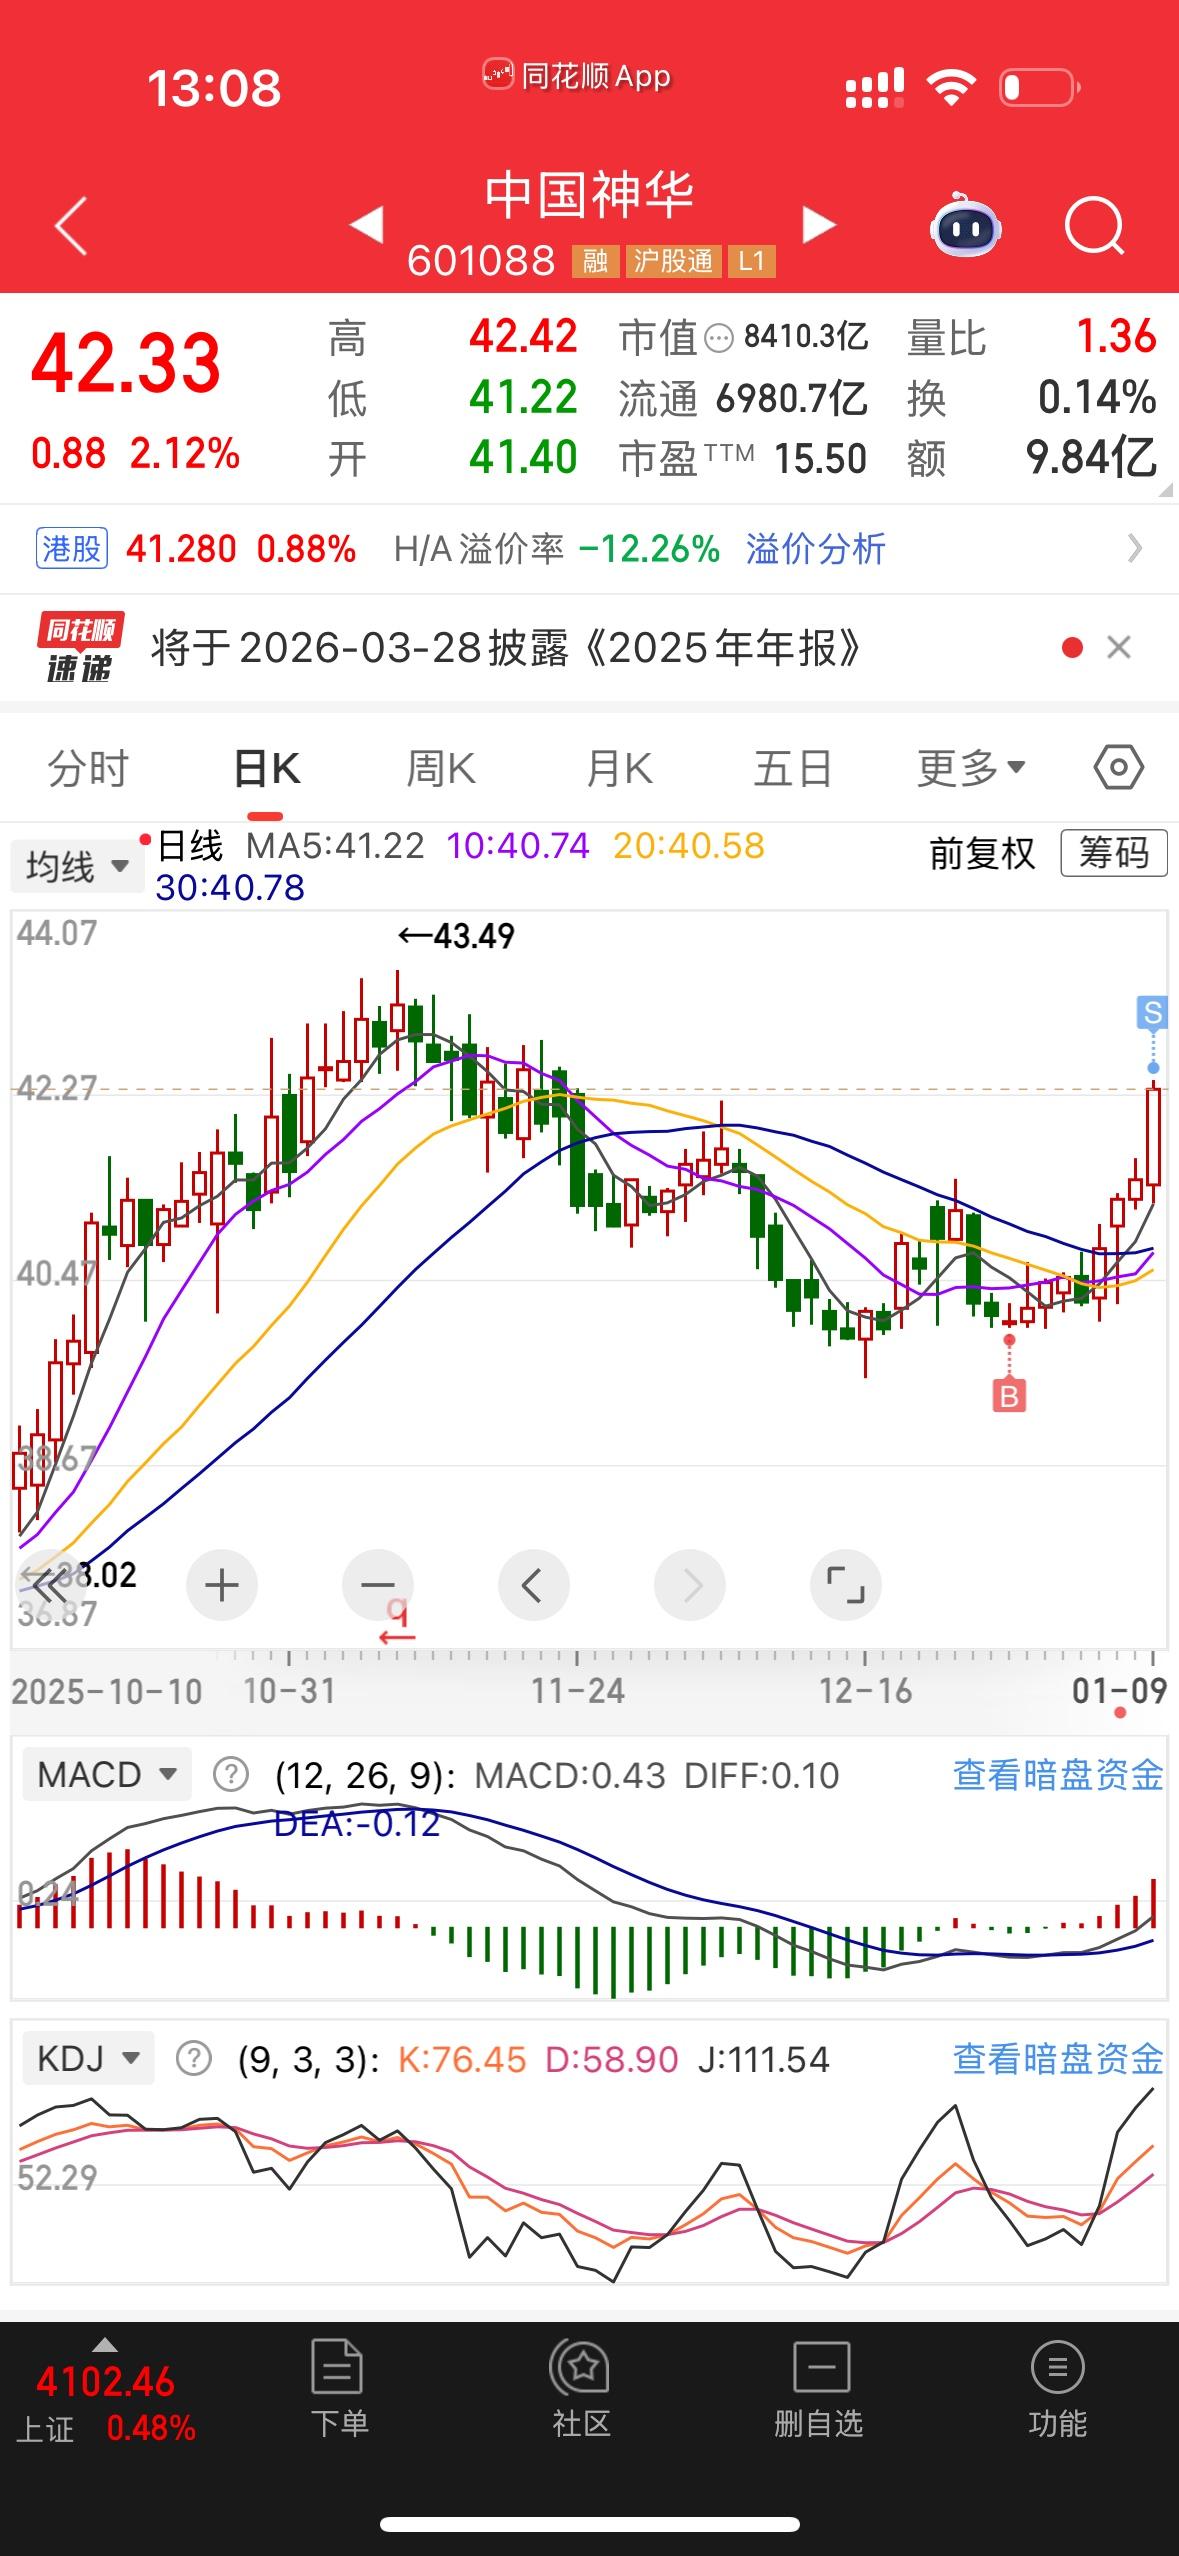
Task: Tap the 融 margin trading tag
Action: click(596, 261)
